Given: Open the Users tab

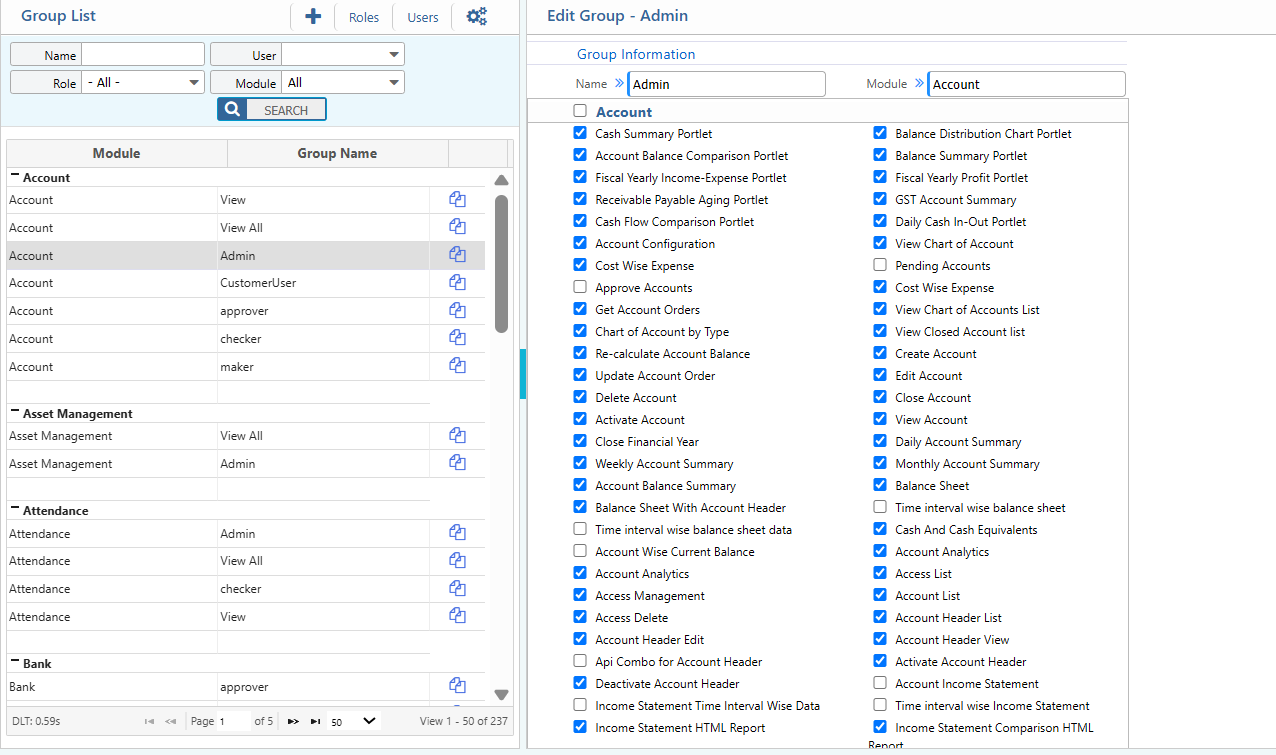Looking at the screenshot, I should [423, 17].
